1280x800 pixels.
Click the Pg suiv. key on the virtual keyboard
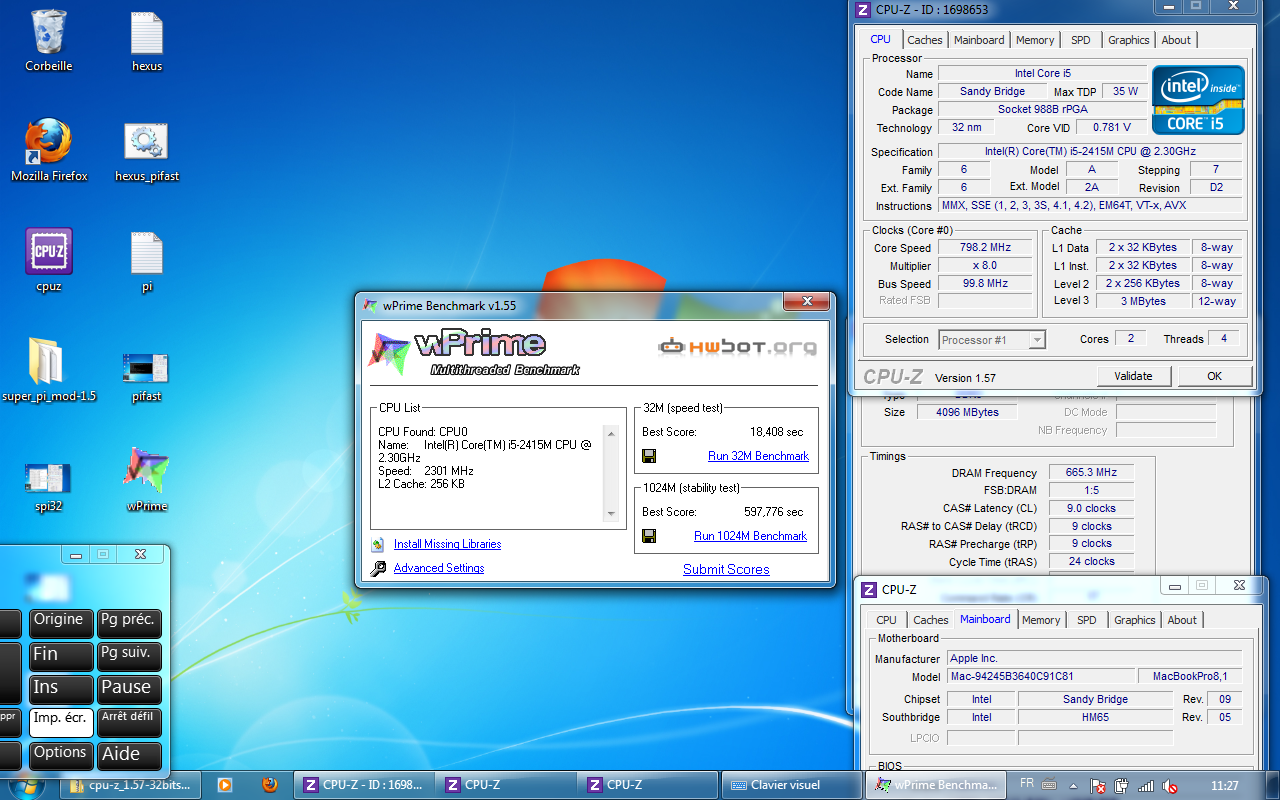(129, 657)
